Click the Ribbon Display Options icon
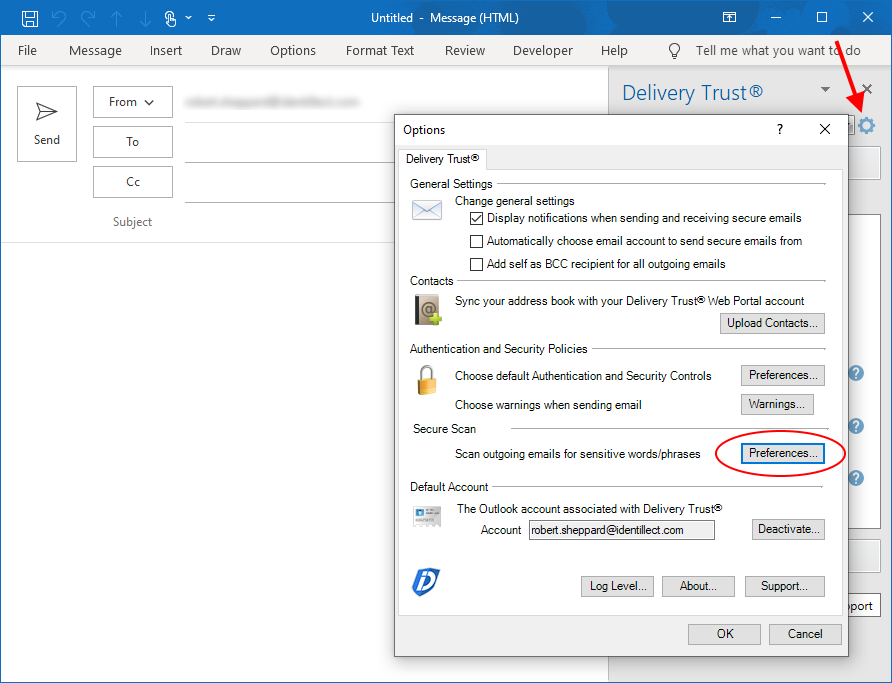 [x=730, y=18]
